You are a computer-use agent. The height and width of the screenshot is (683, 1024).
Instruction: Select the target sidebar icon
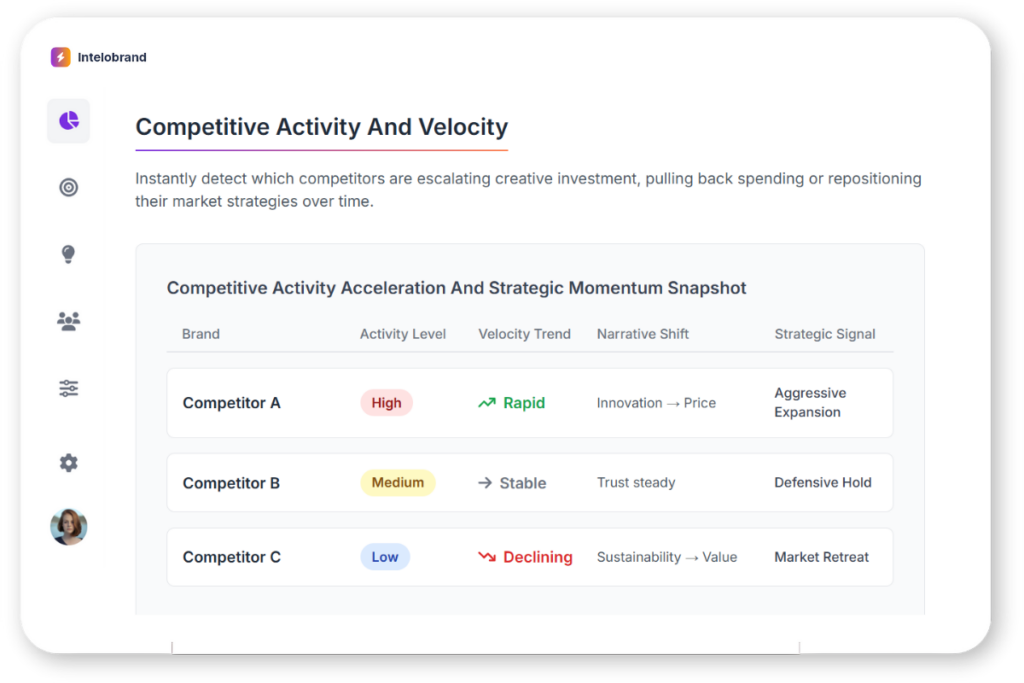pyautogui.click(x=68, y=187)
